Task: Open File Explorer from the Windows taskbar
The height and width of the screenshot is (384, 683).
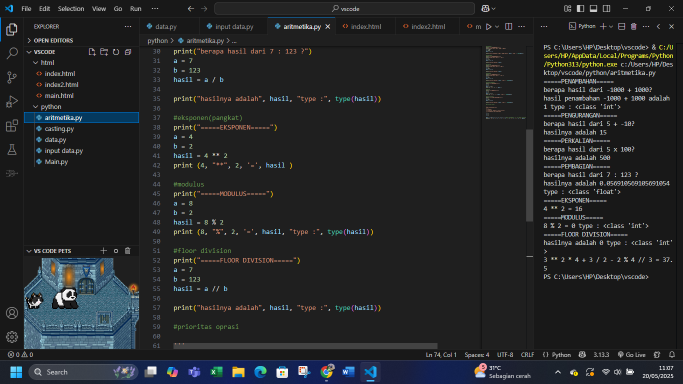Action: tap(238, 372)
